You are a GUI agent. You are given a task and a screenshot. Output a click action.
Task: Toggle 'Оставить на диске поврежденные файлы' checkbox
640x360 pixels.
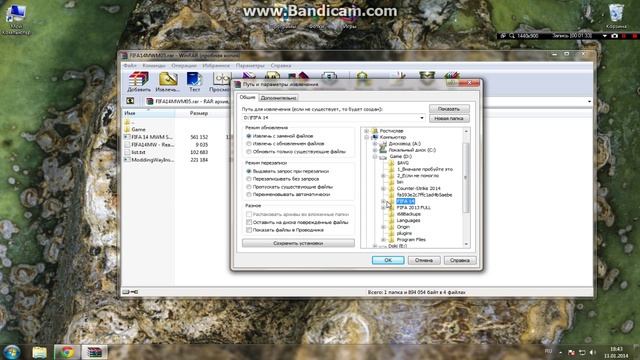pos(249,222)
